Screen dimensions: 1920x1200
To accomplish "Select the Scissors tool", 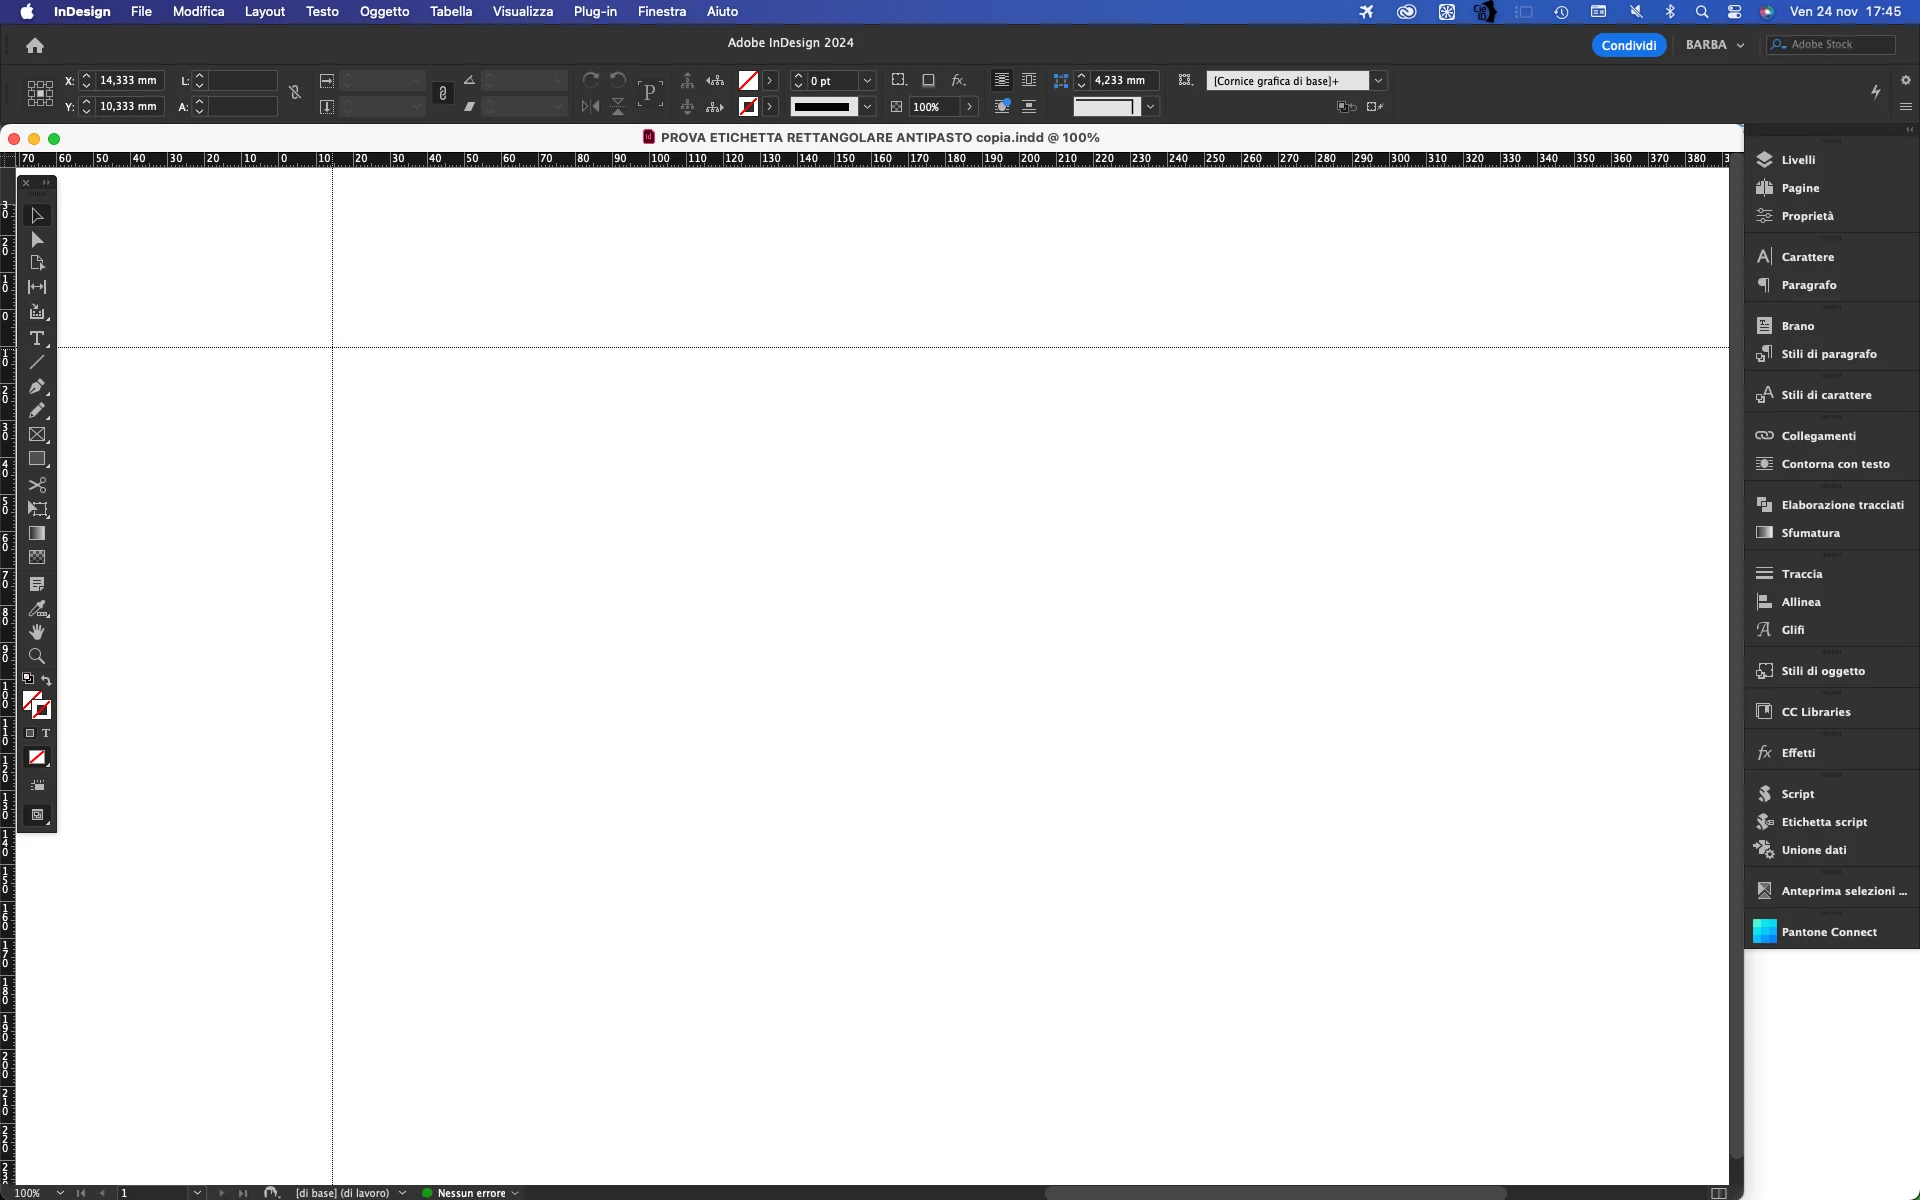I will pyautogui.click(x=37, y=485).
